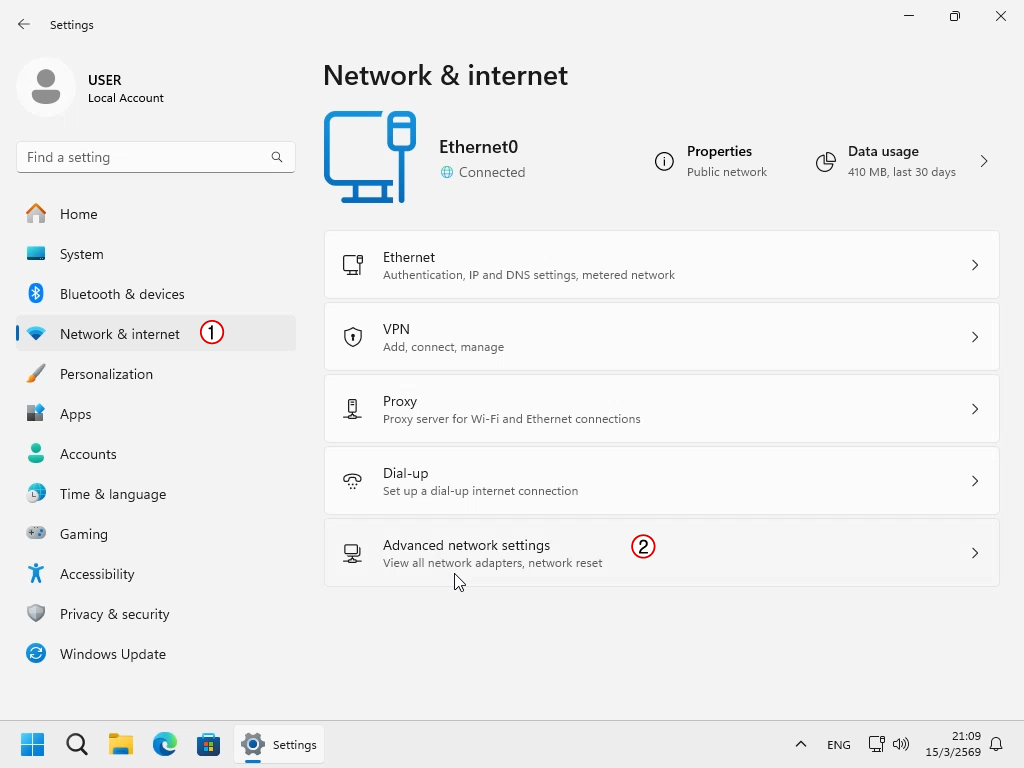
Task: Click the back arrow in Settings header
Action: coord(24,24)
